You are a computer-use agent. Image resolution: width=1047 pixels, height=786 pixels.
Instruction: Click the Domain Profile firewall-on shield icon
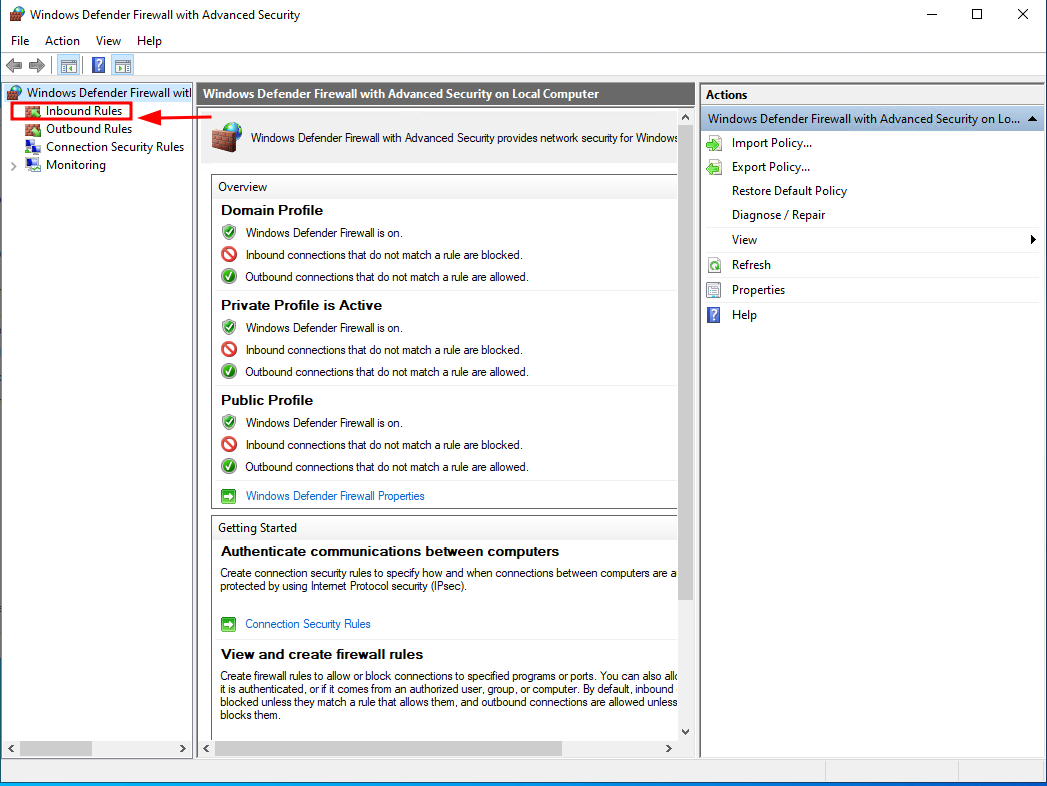pos(229,232)
